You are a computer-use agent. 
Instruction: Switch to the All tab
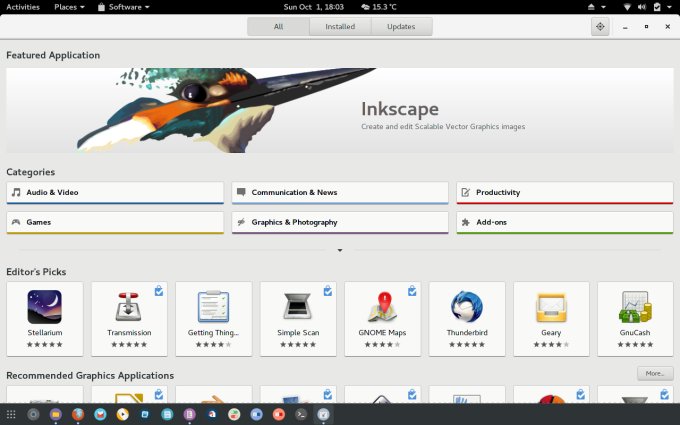(x=278, y=27)
